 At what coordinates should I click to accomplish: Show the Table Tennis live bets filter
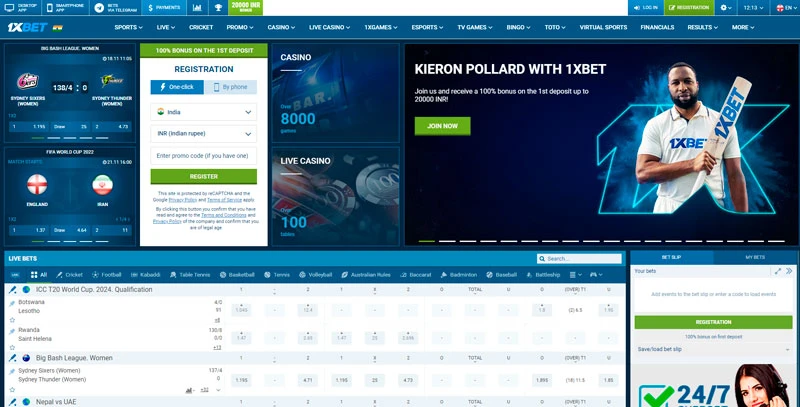click(190, 274)
